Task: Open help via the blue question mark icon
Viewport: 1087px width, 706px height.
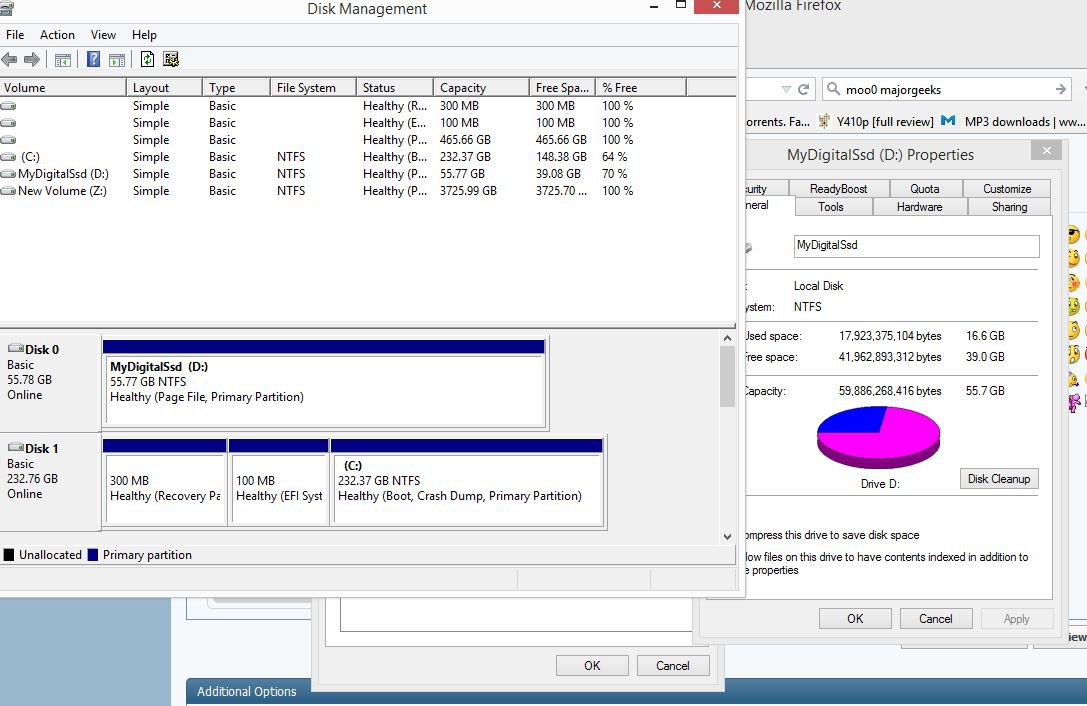Action: point(92,59)
